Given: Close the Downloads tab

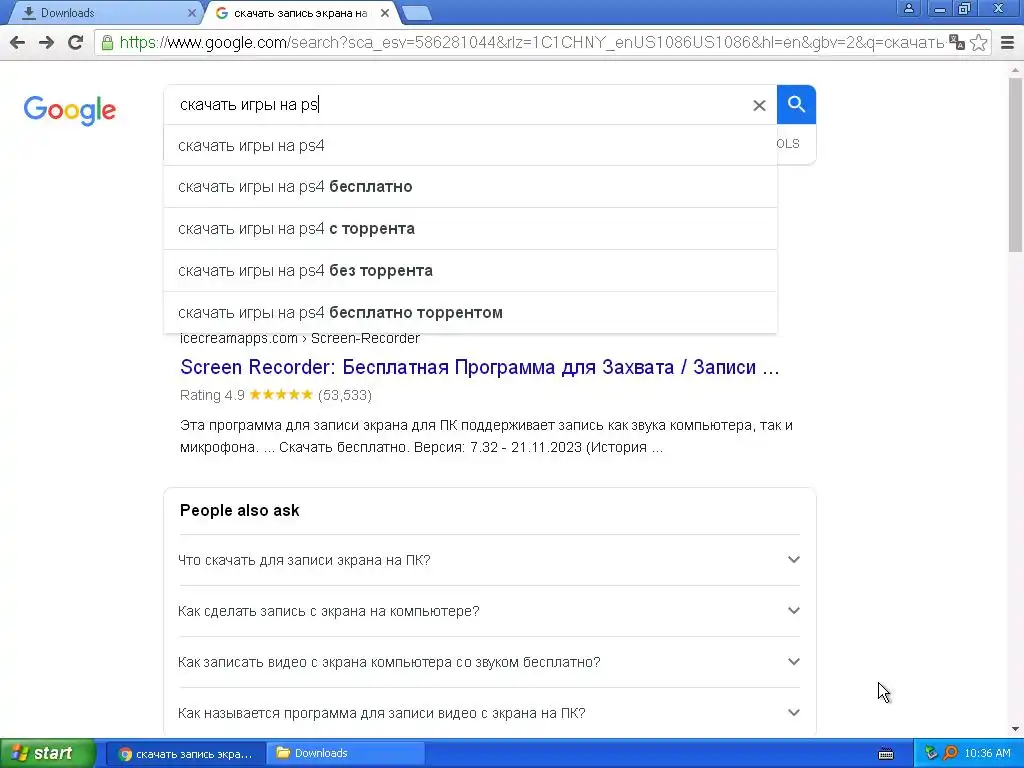Looking at the screenshot, I should coord(192,13).
